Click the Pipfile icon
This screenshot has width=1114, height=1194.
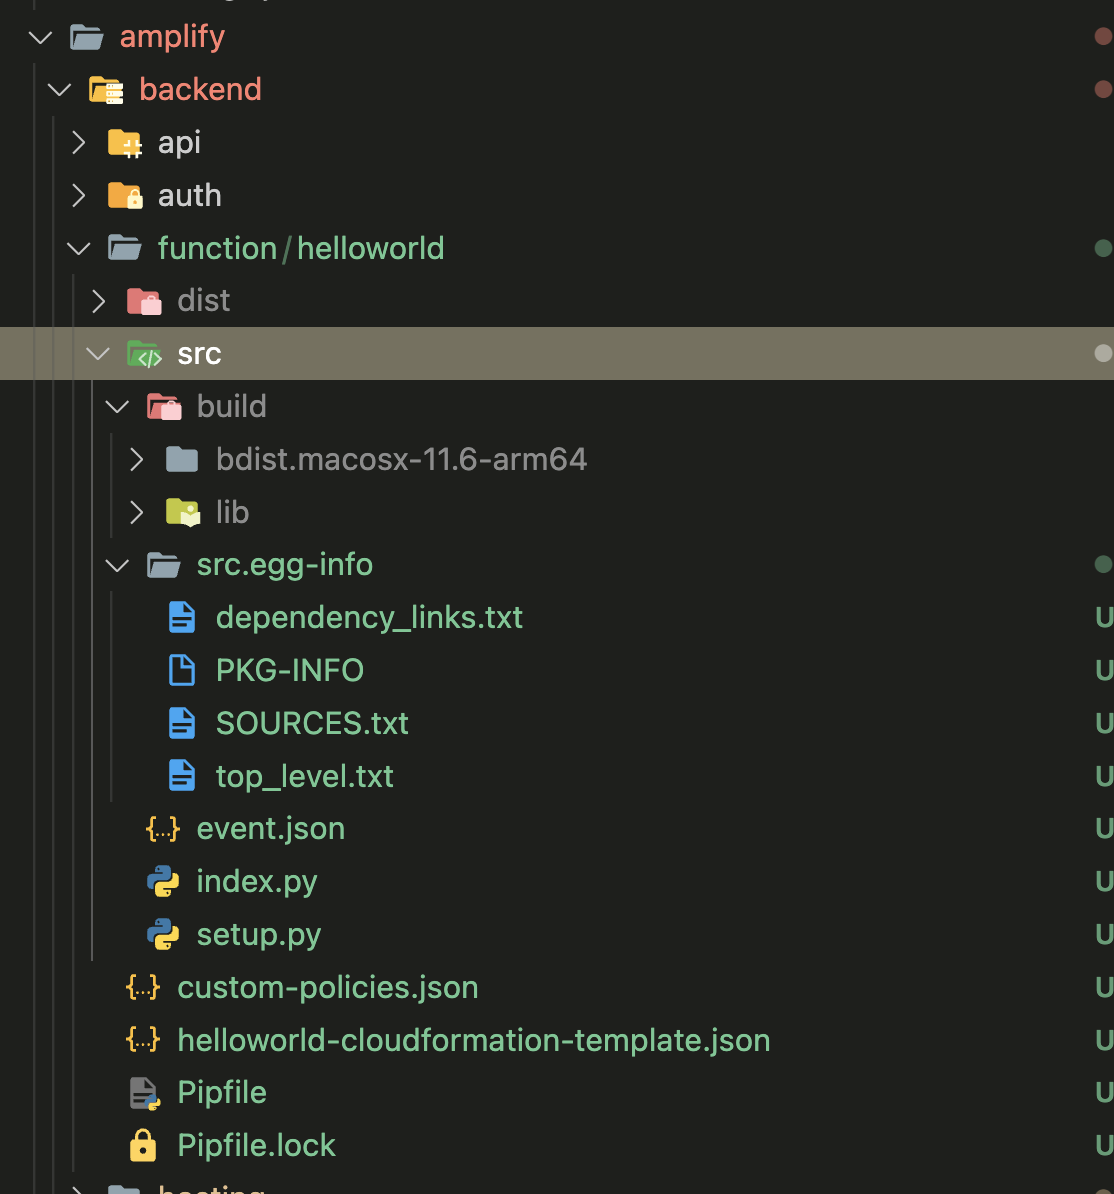coord(144,1093)
